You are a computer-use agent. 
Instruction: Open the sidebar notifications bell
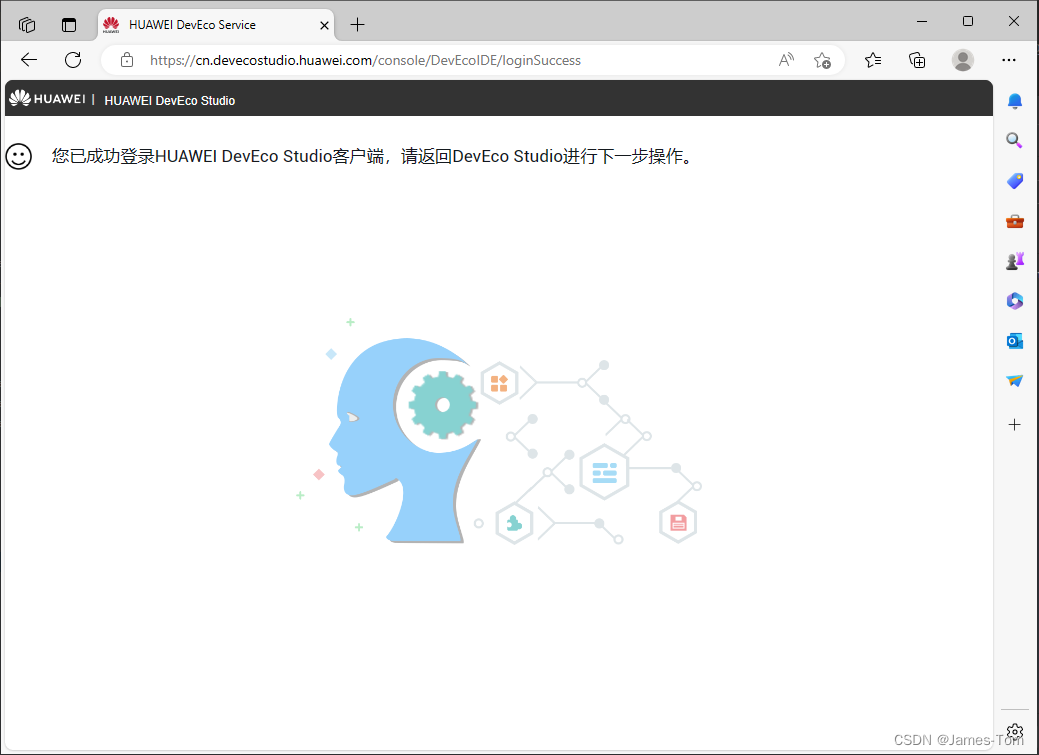tap(1014, 101)
